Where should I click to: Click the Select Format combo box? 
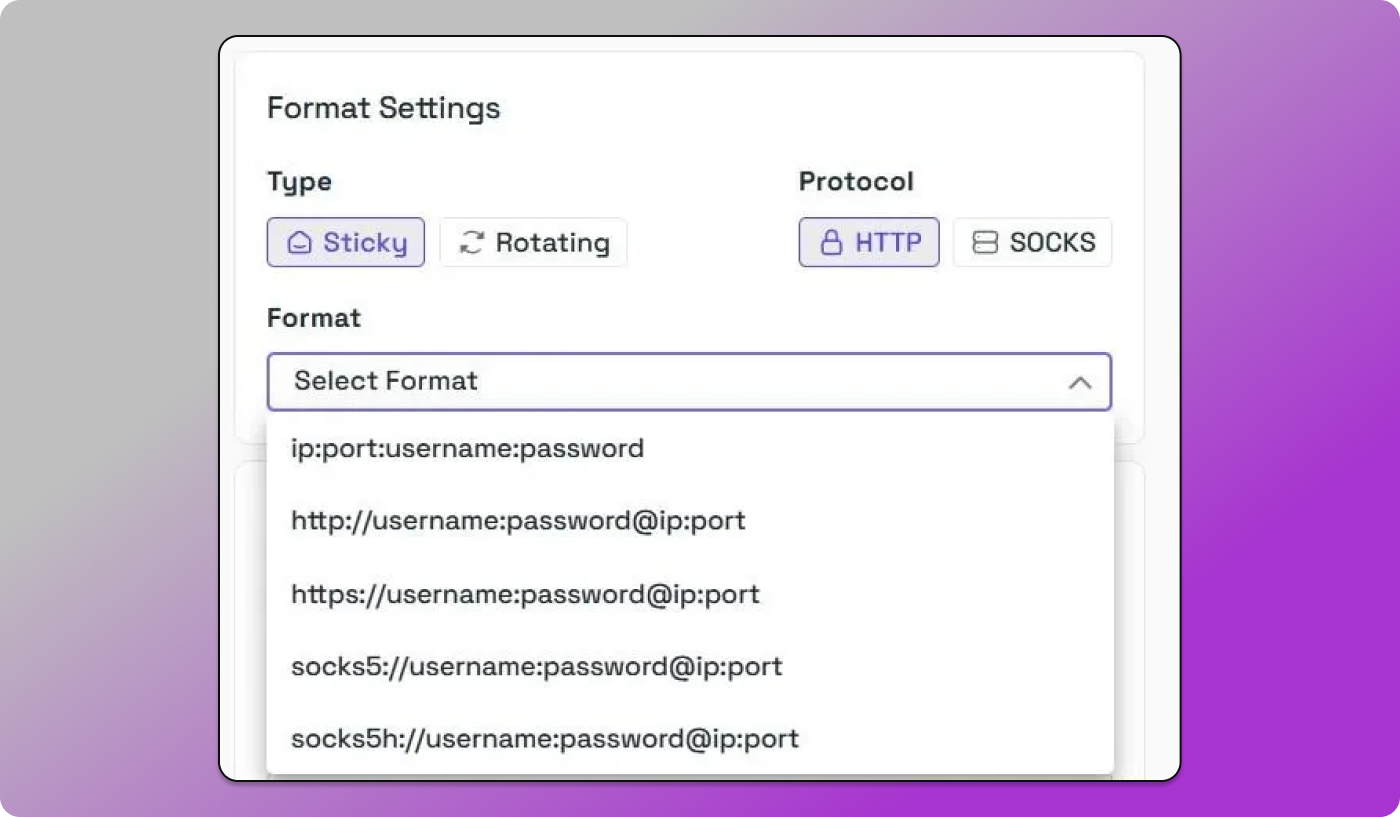pyautogui.click(x=688, y=382)
